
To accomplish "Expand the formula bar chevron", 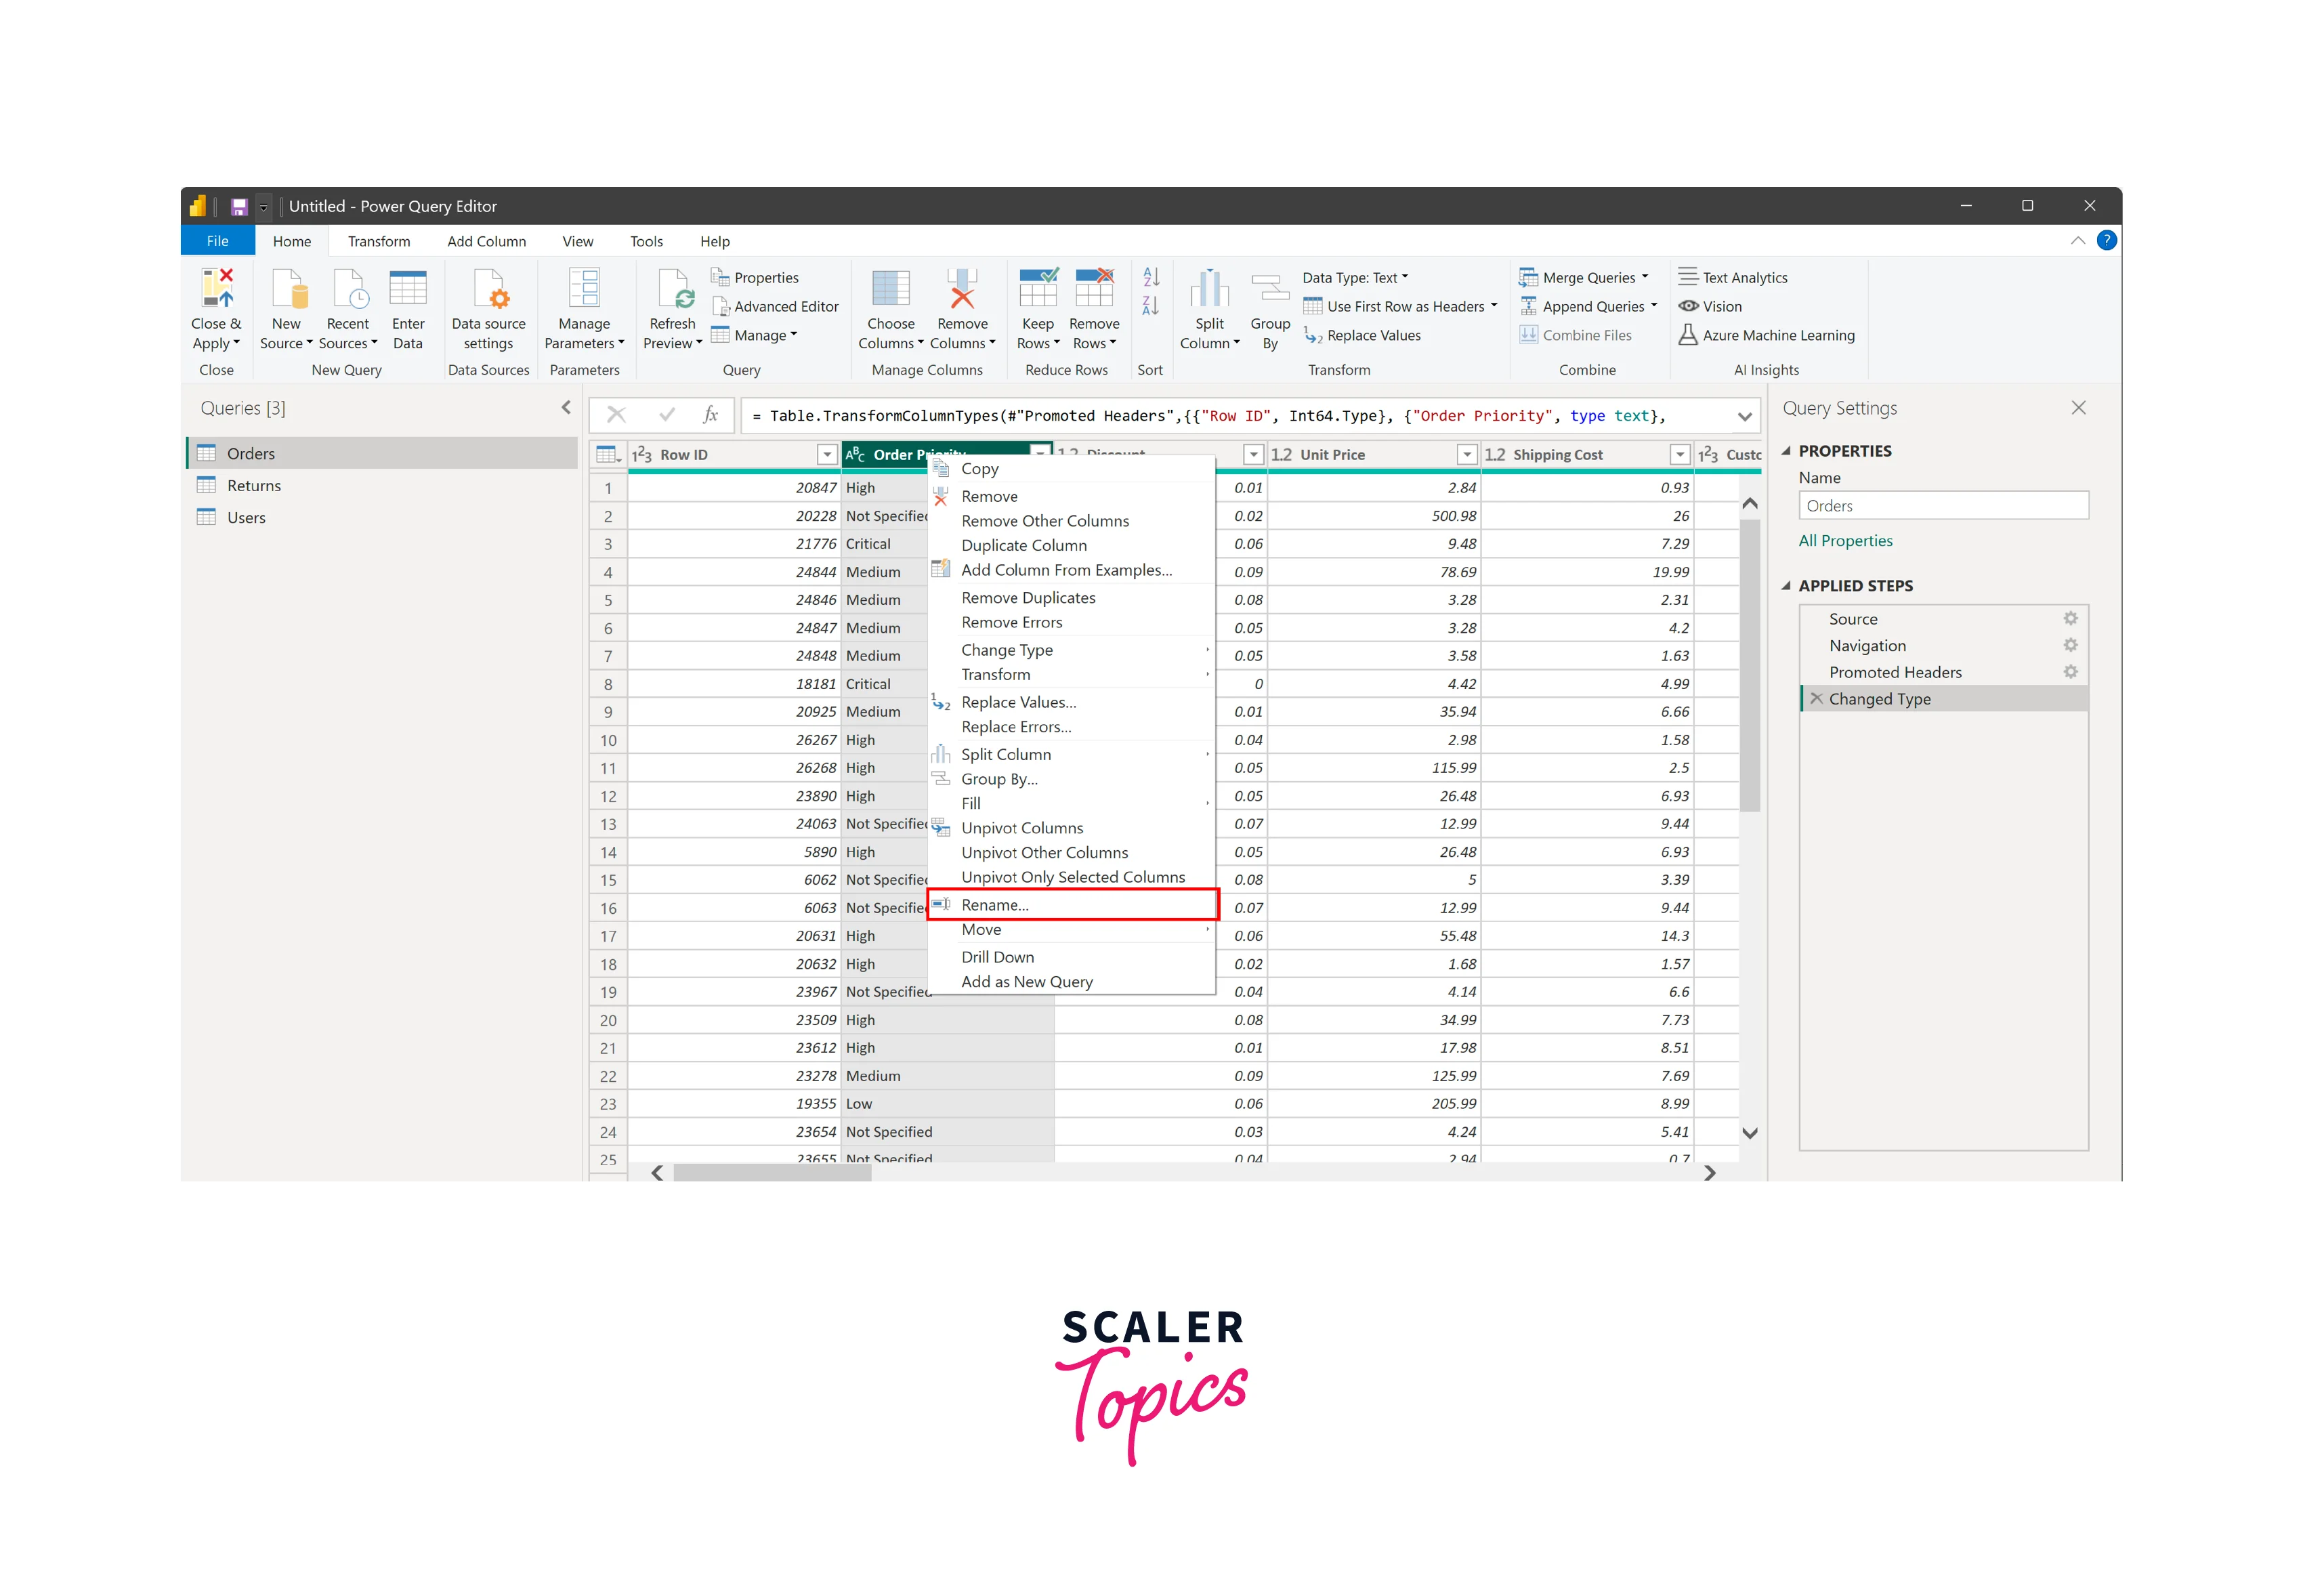I will pyautogui.click(x=1745, y=416).
